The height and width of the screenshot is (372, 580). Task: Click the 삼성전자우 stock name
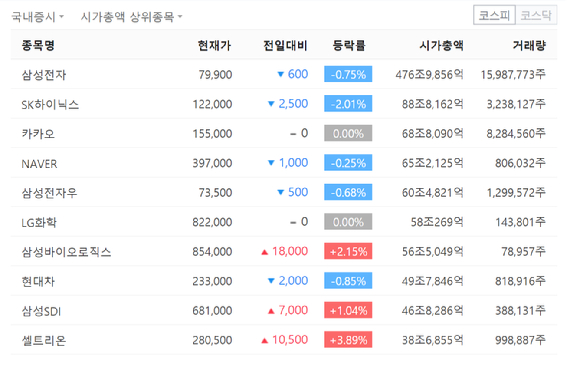49,193
